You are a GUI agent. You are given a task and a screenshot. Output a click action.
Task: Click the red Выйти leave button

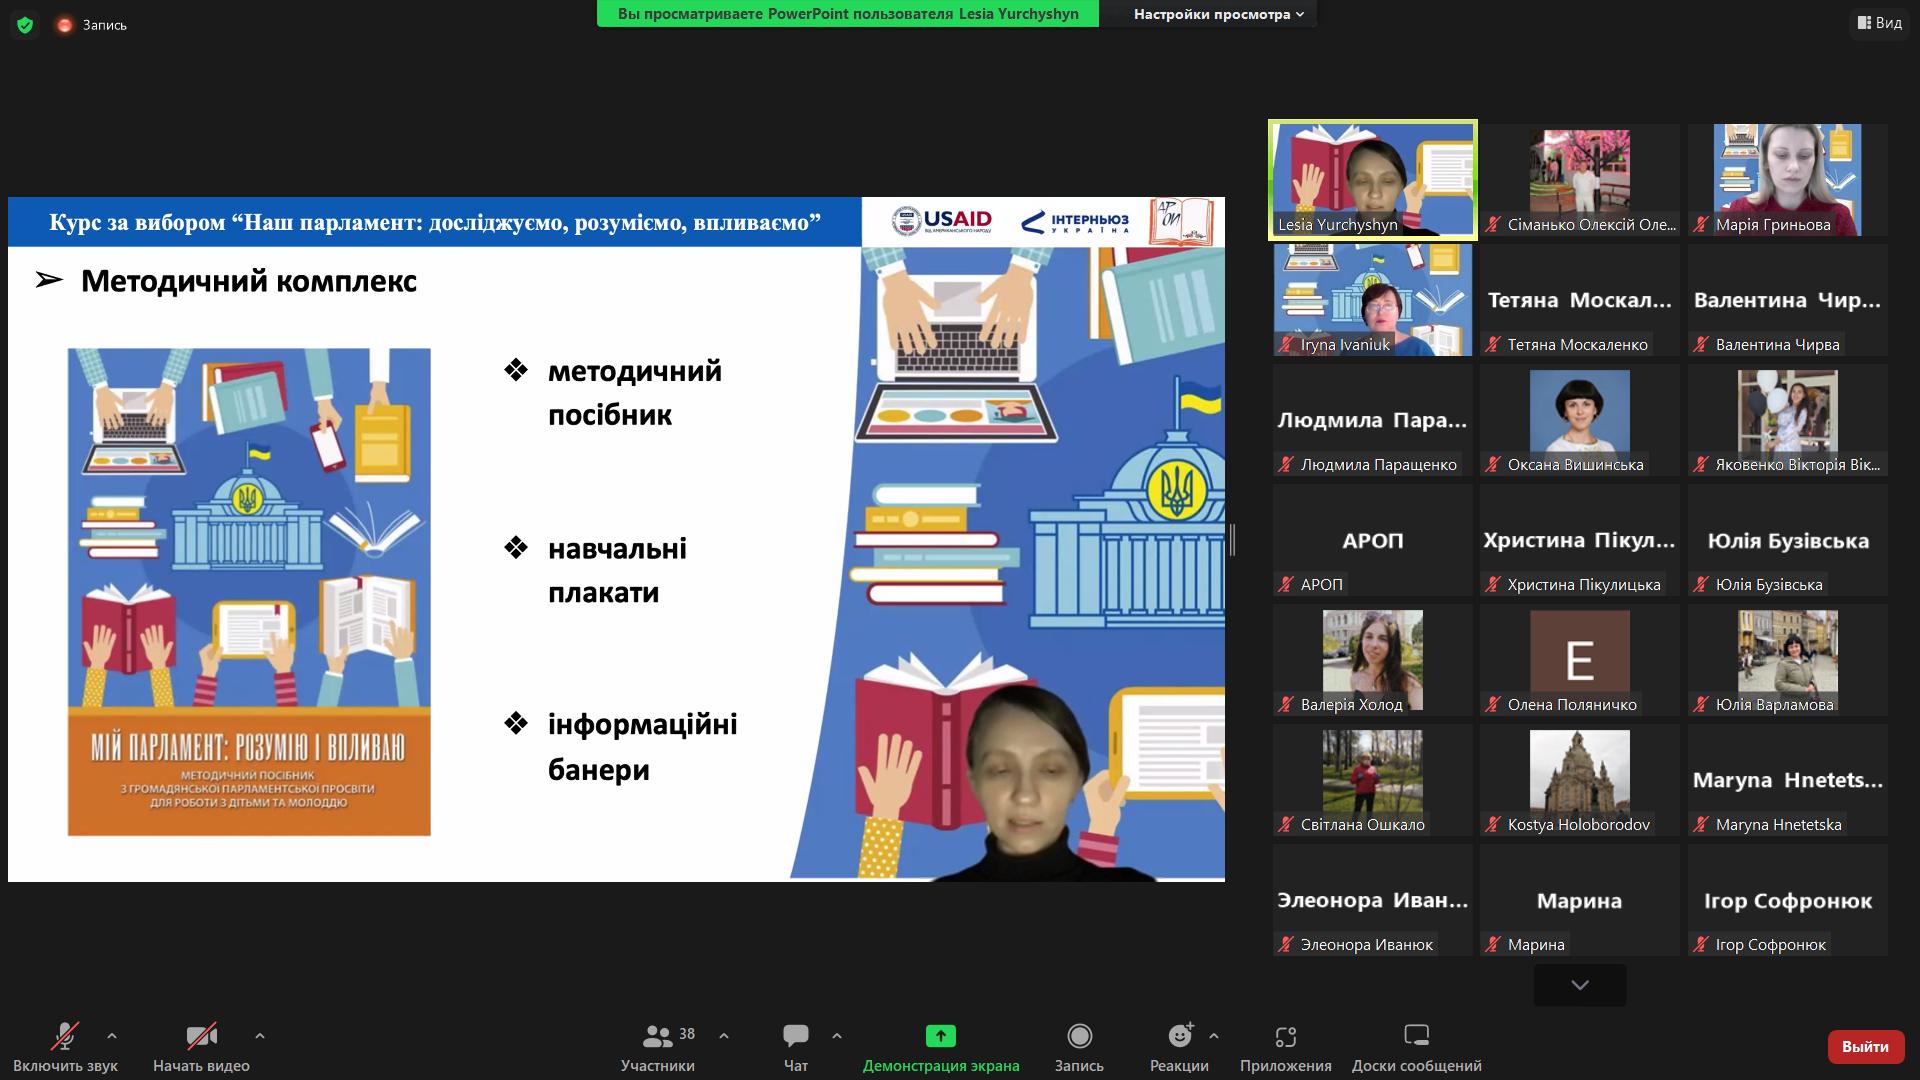pos(1865,1046)
